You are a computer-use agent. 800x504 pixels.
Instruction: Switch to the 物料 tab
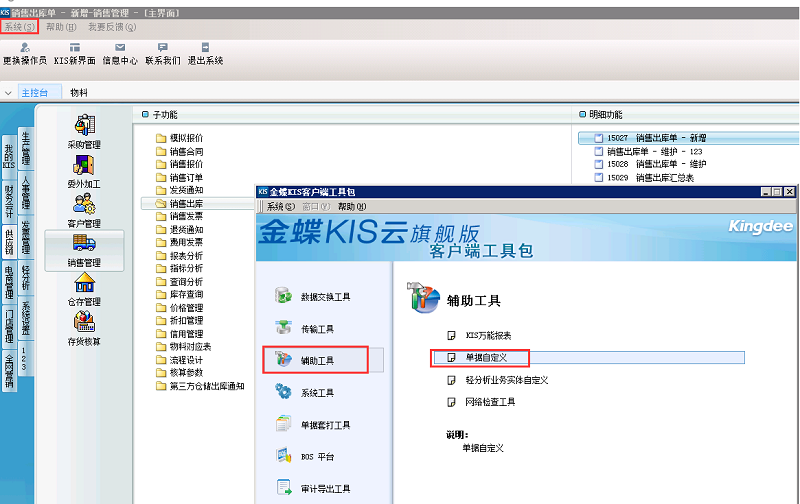point(78,92)
